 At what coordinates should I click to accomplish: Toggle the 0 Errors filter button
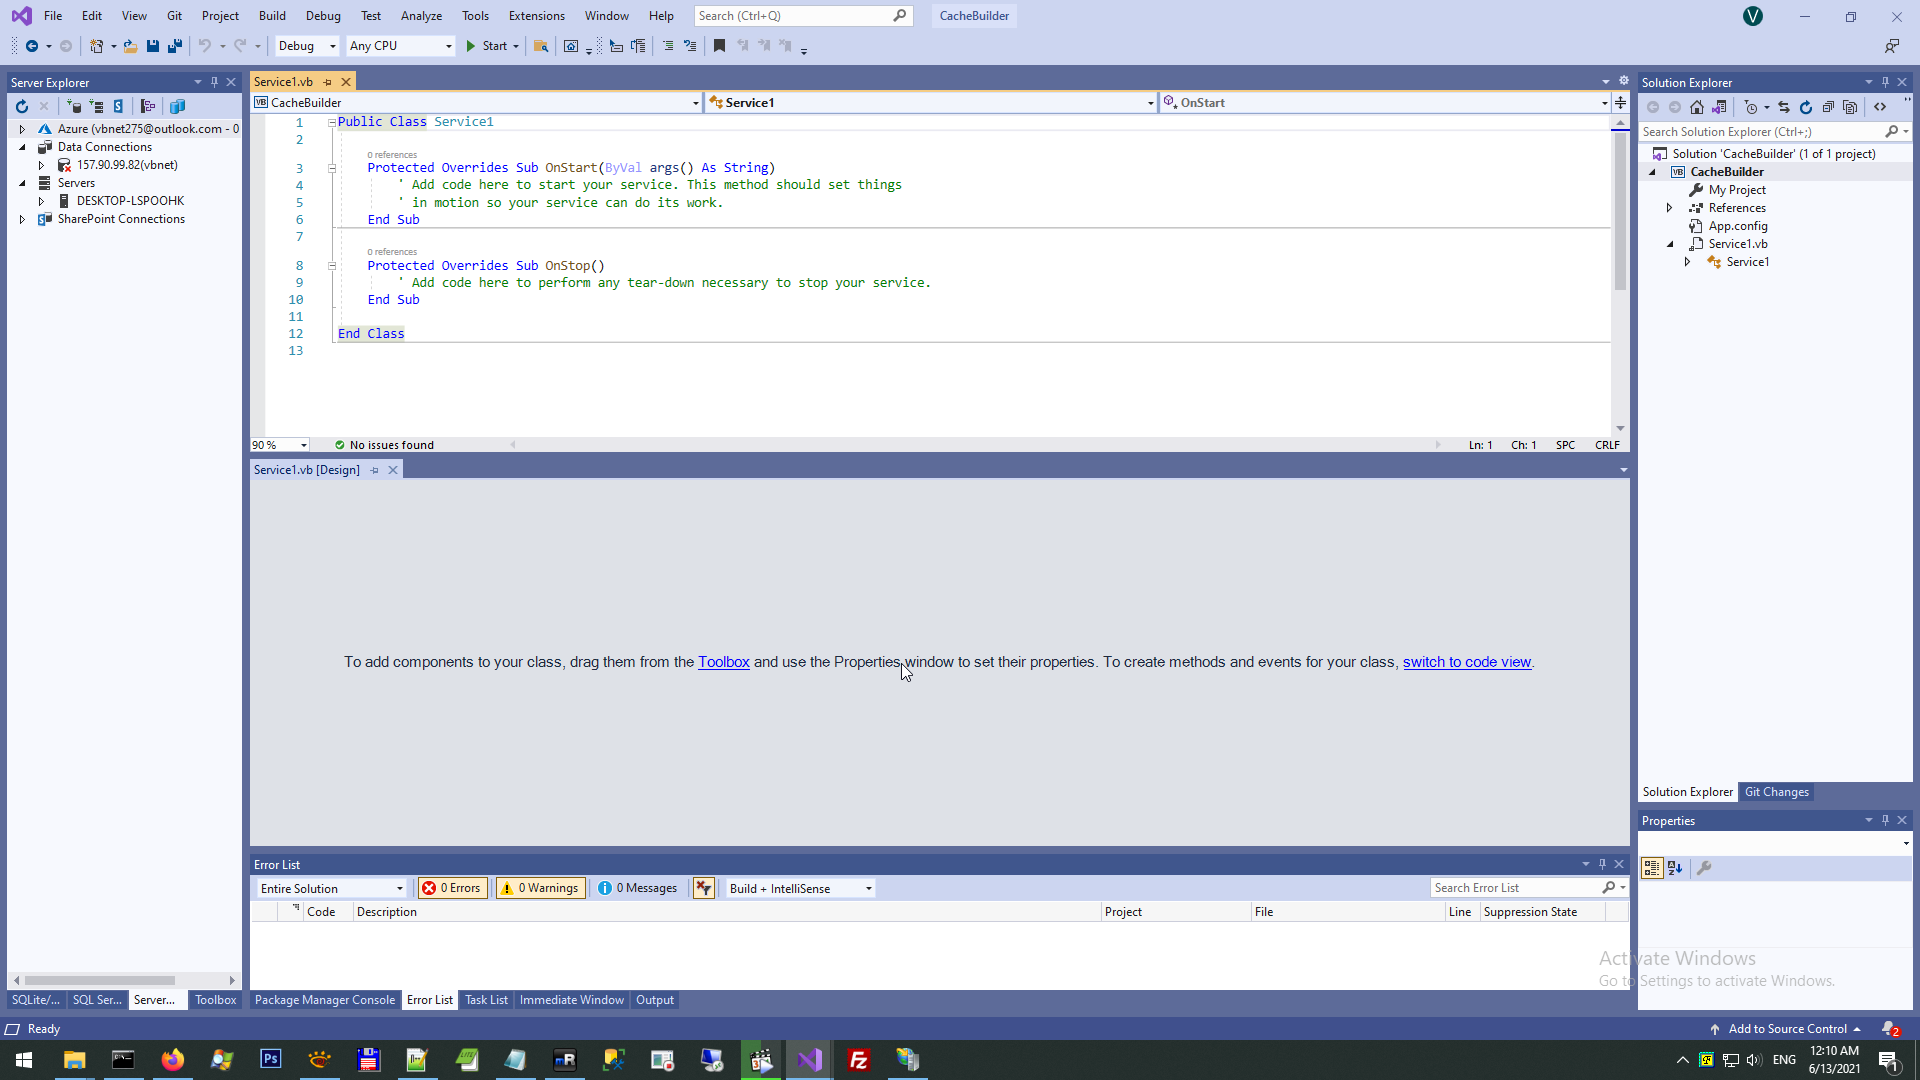point(452,888)
